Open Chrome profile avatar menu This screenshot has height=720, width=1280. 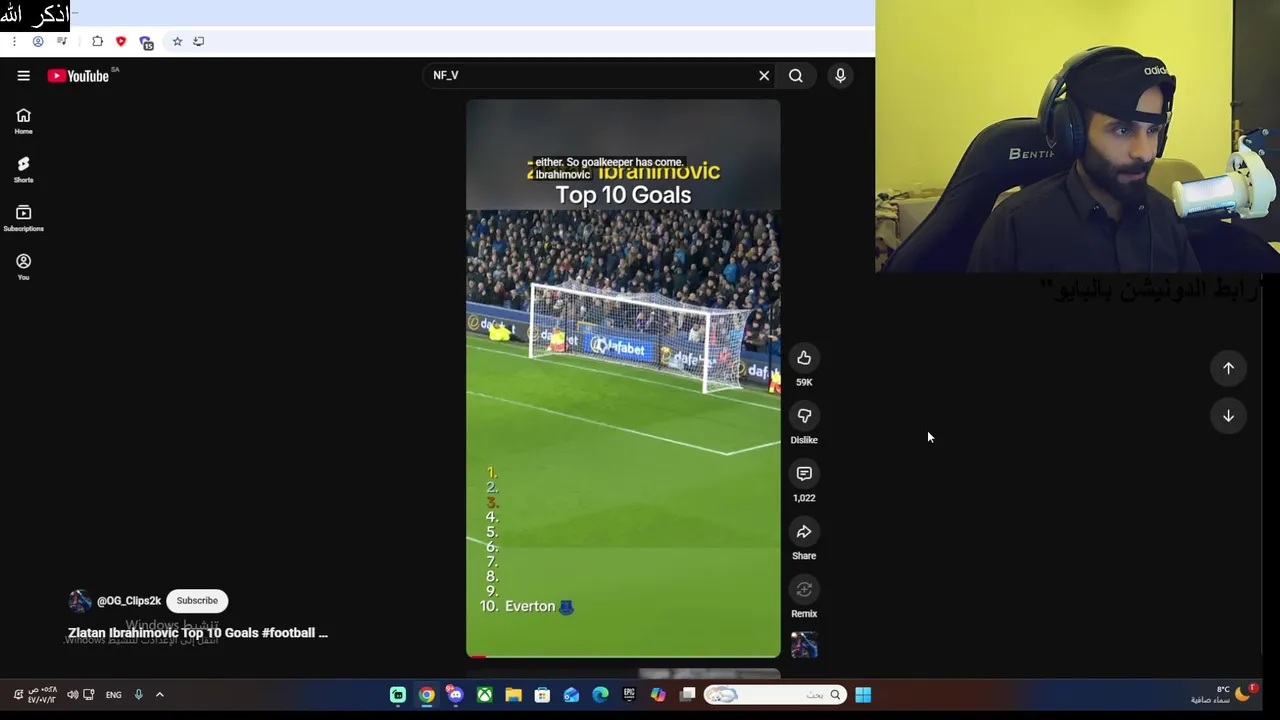[x=38, y=42]
